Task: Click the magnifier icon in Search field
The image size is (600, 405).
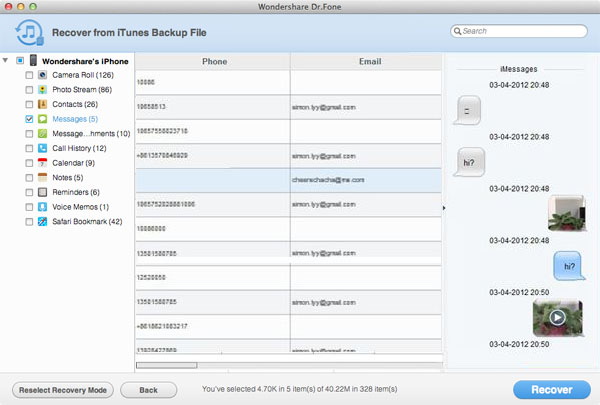Action: tap(457, 31)
